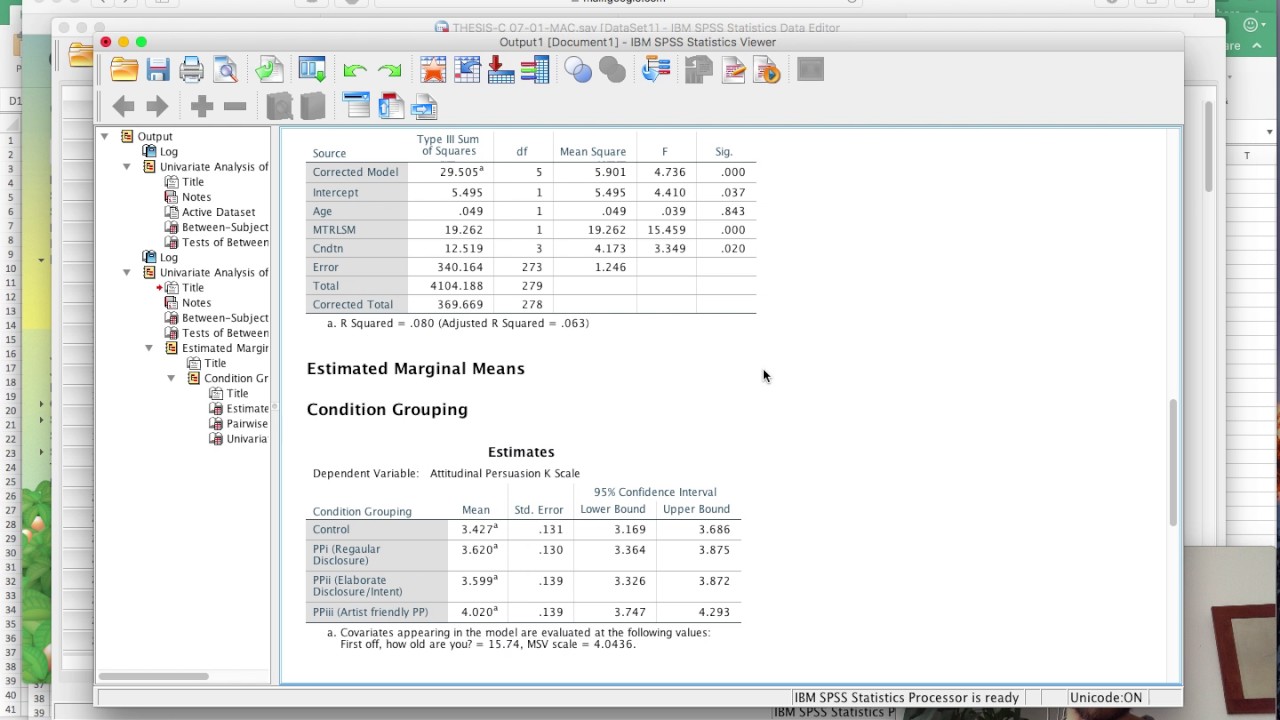Click the run script document icon
The image size is (1280, 720).
click(767, 69)
